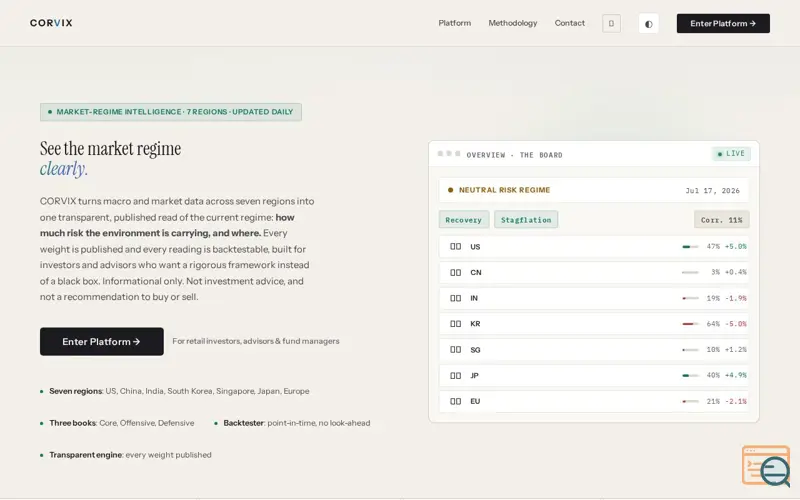Click the CORVIX logo
Image resolution: width=800 pixels, height=500 pixels.
click(x=51, y=23)
